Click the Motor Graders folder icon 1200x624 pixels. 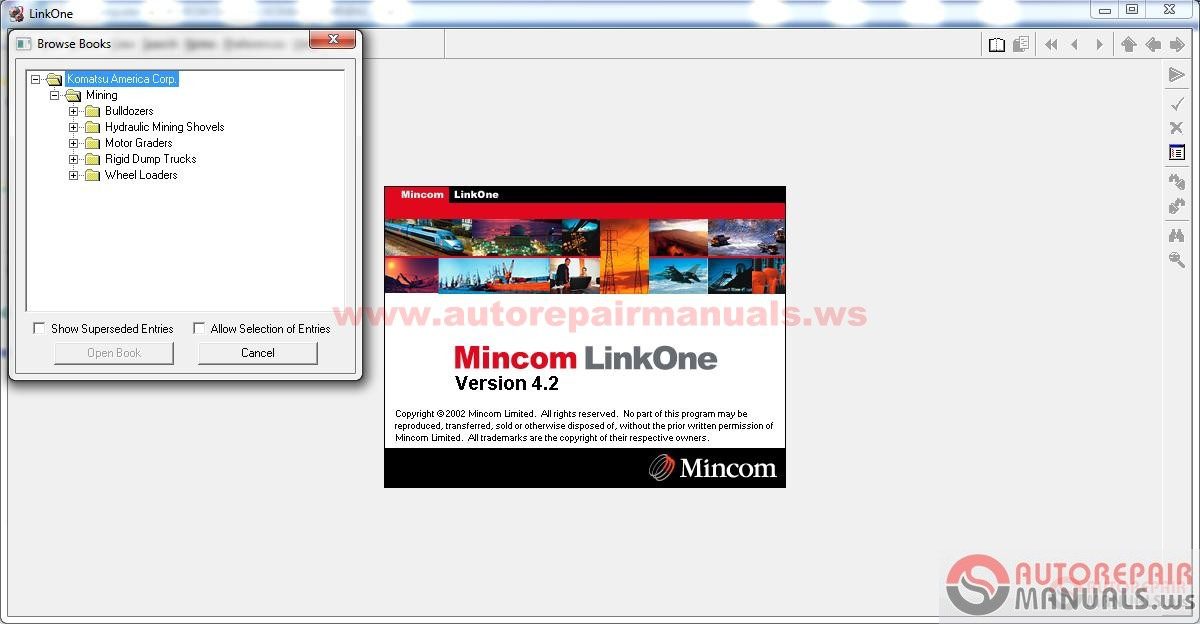point(92,143)
